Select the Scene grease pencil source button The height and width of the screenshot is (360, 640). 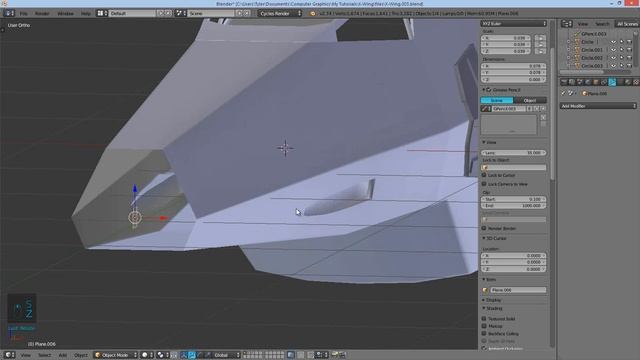[497, 100]
